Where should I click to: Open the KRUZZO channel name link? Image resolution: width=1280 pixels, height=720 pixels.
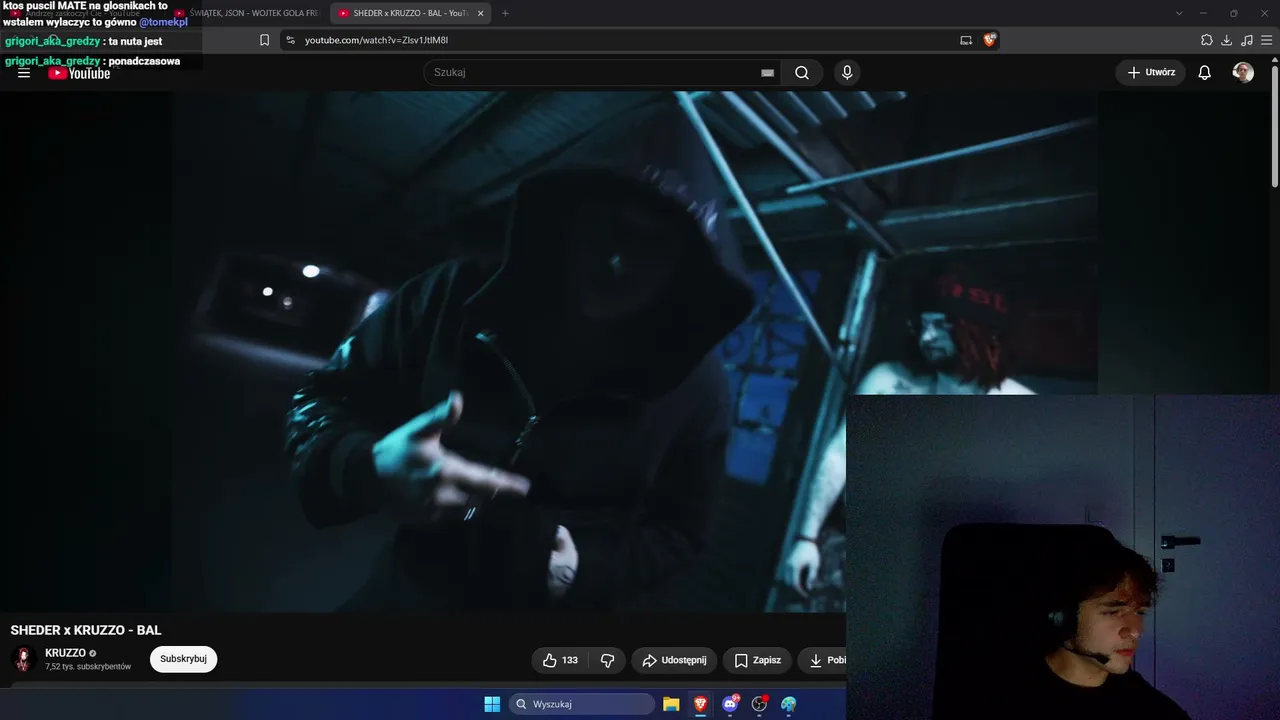coord(65,653)
